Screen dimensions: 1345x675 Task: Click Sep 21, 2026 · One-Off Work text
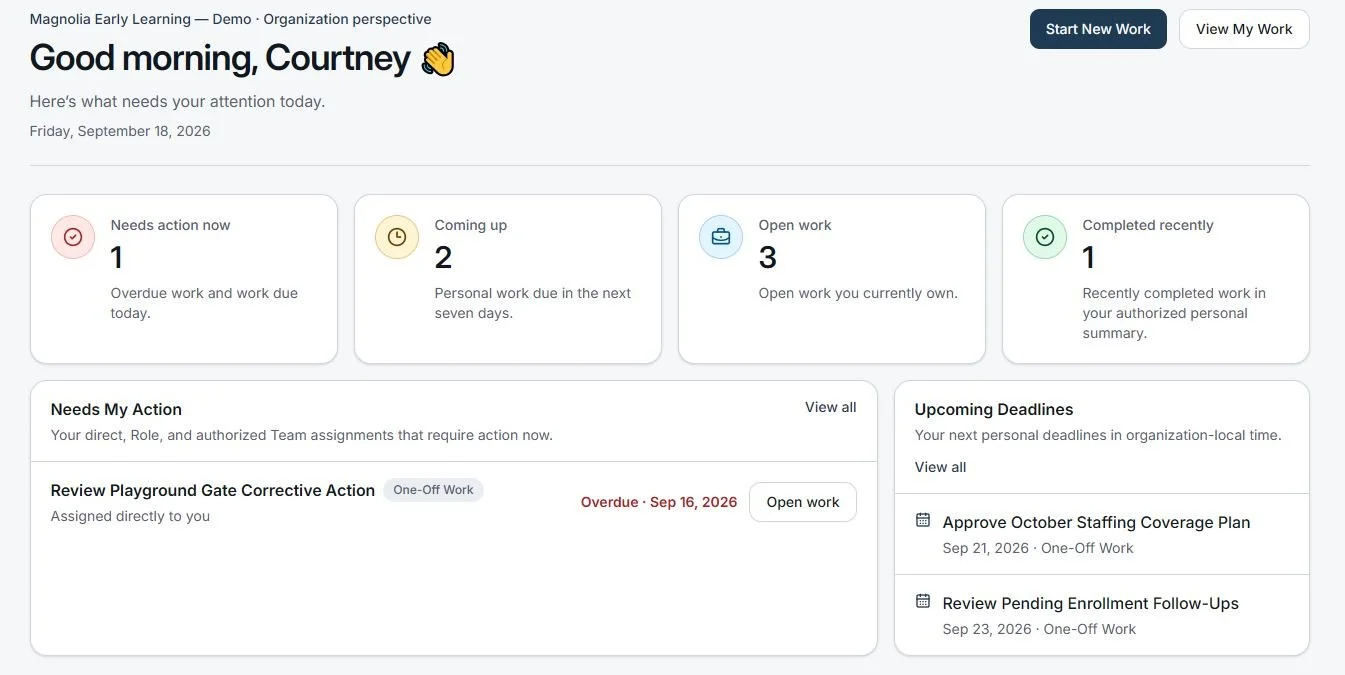1038,548
